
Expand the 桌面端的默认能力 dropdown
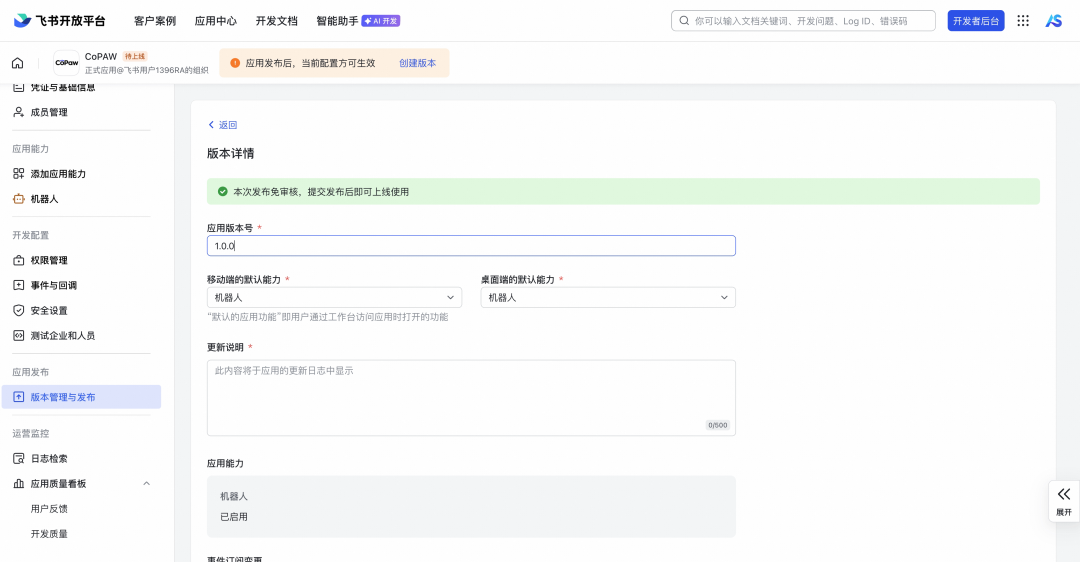[608, 297]
